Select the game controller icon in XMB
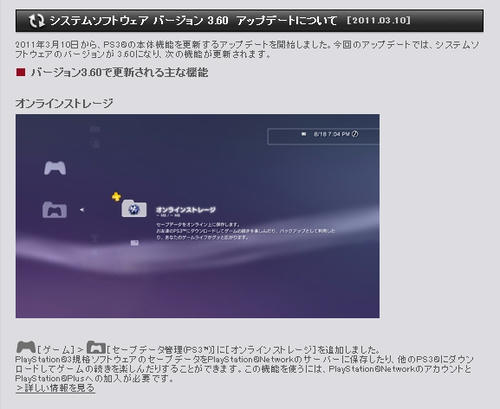Viewport: 500px width, 409px height. 55,168
